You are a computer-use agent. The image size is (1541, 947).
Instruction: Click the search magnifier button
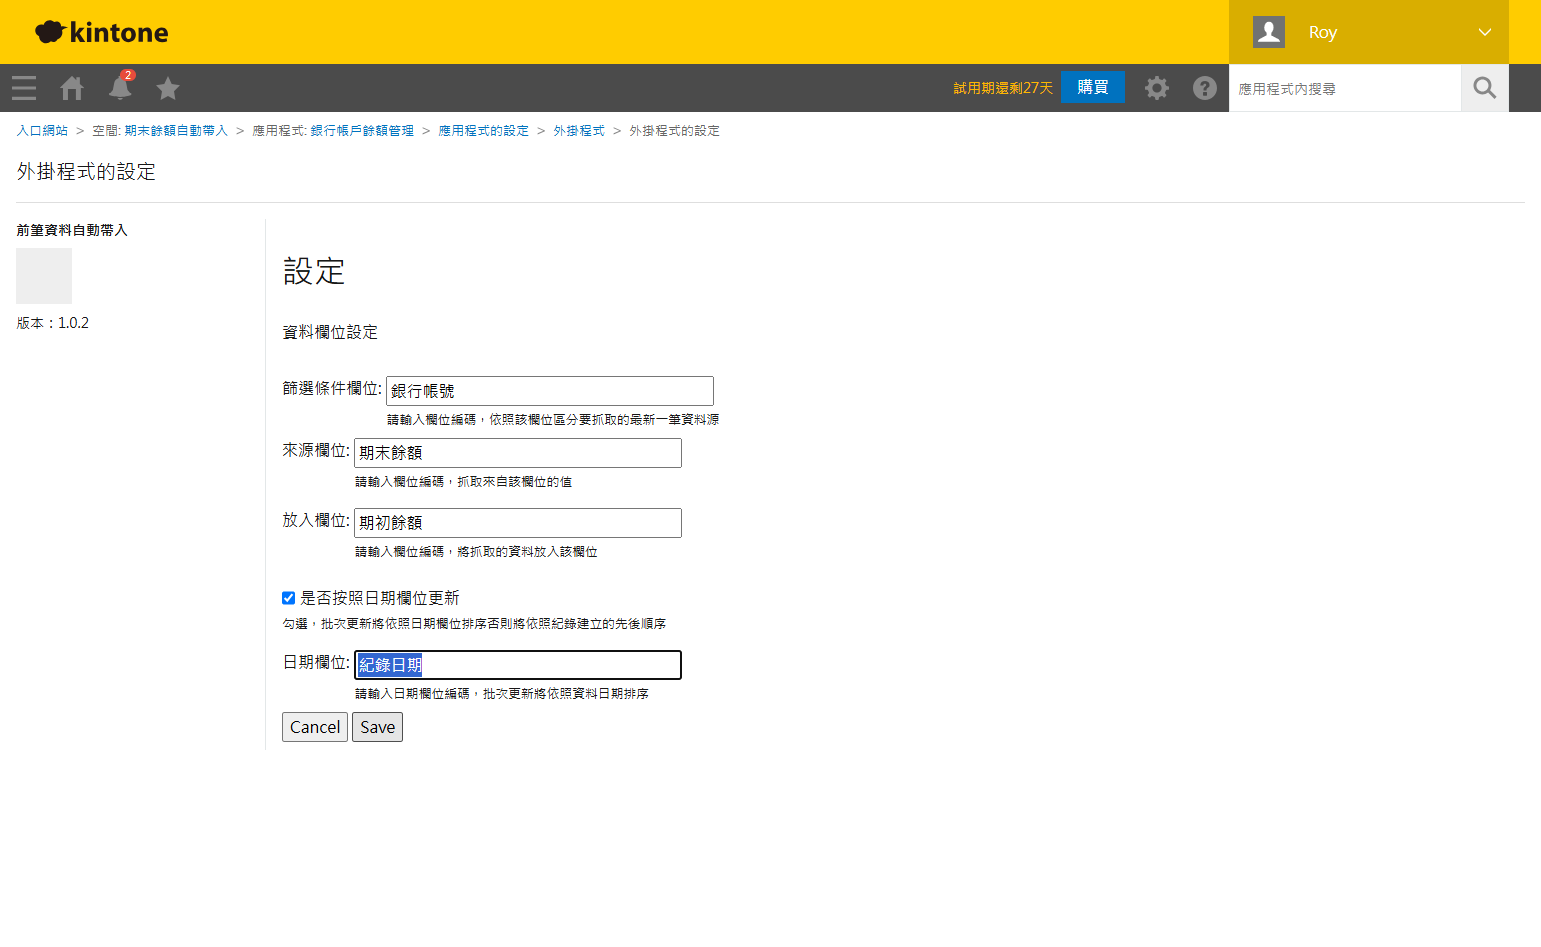(1485, 88)
